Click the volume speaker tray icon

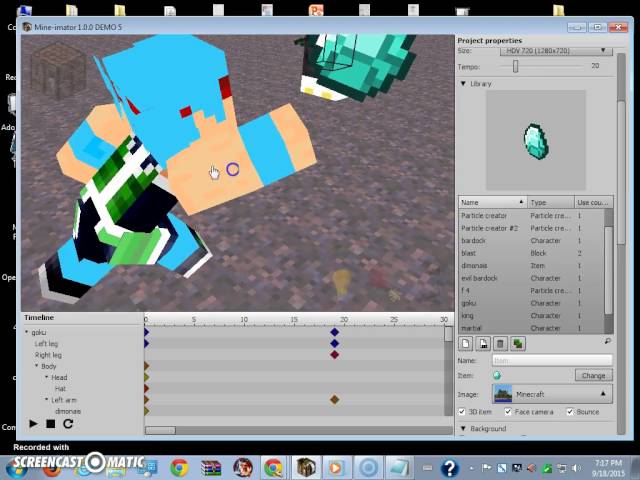(x=576, y=468)
